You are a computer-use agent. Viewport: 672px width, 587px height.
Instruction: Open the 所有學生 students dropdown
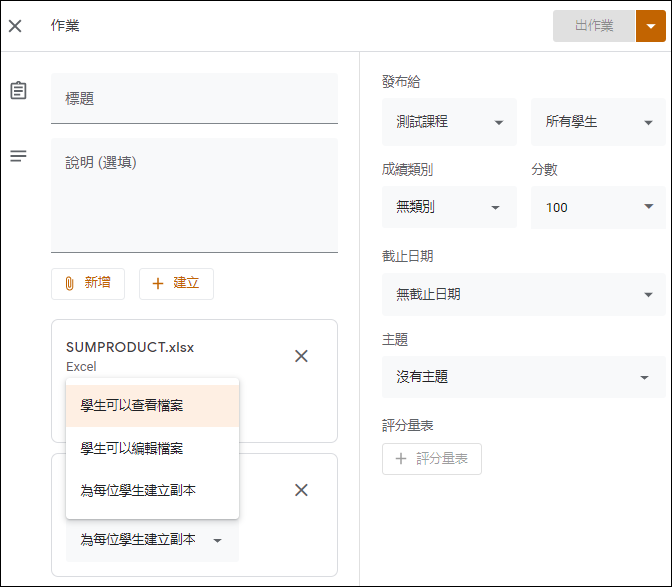click(598, 122)
